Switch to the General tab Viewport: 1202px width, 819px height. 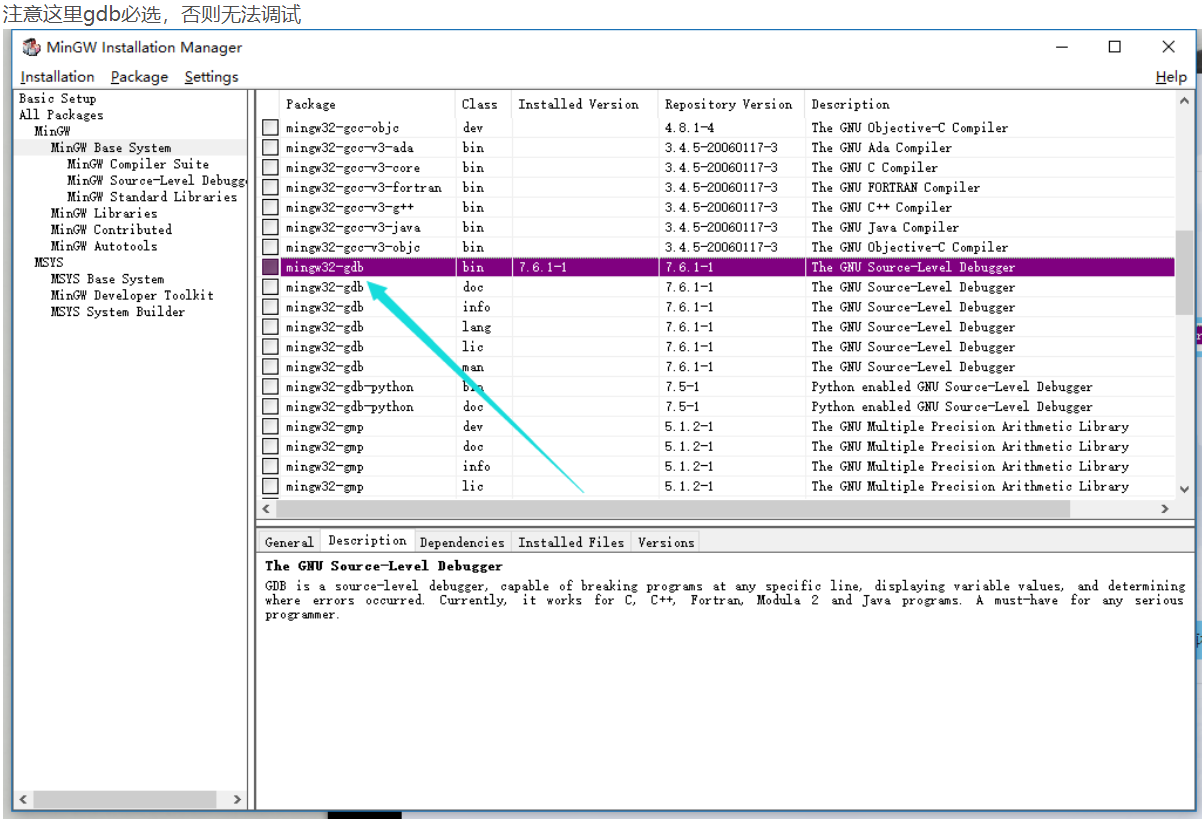pos(289,542)
